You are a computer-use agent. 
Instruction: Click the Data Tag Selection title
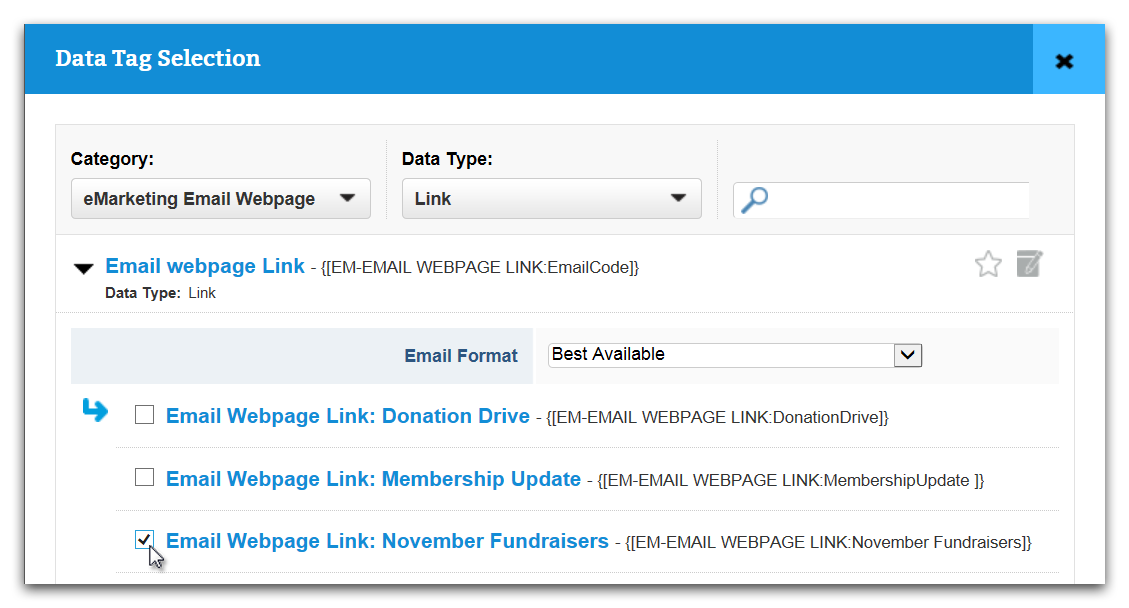point(158,58)
